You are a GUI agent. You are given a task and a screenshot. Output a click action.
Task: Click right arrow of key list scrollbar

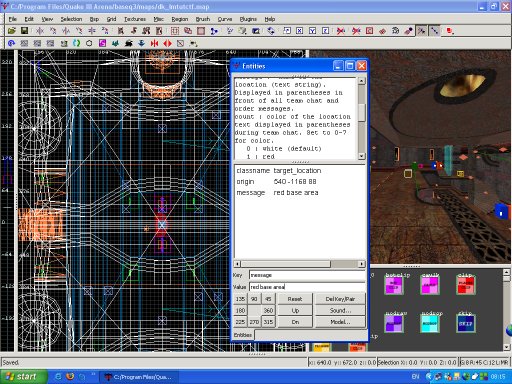[x=362, y=264]
